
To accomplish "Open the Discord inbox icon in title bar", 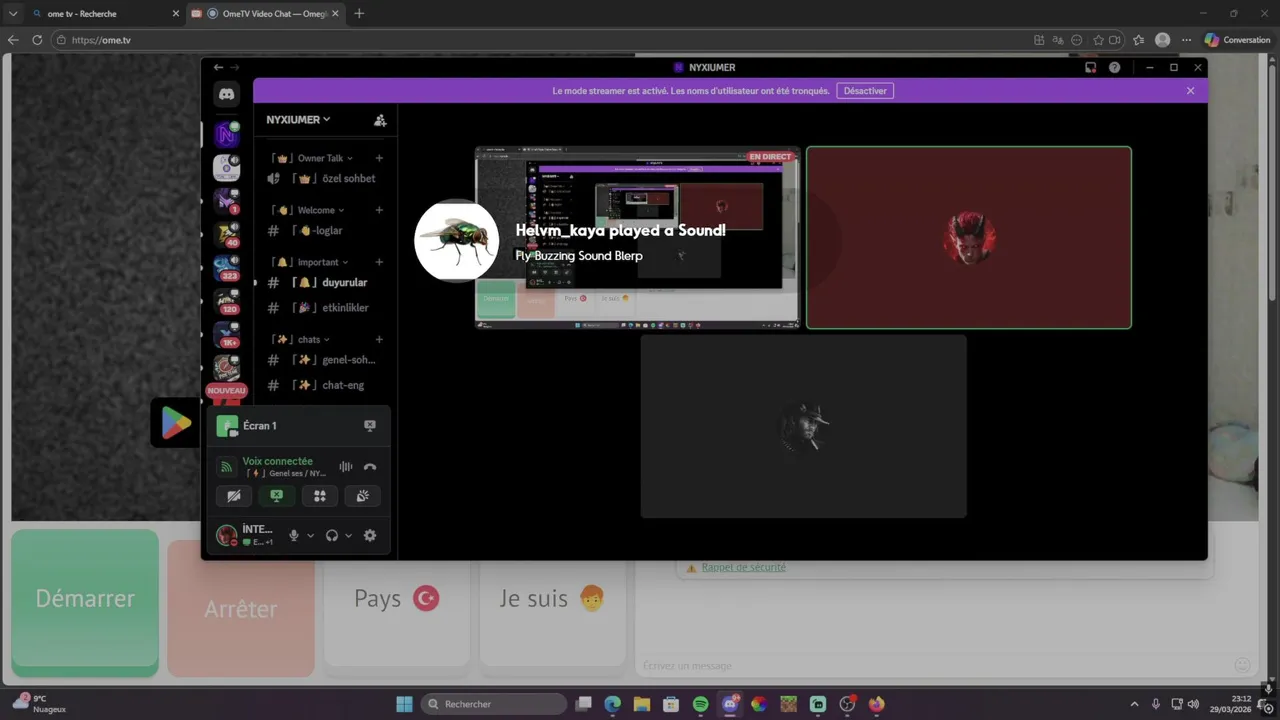I will 1091,67.
